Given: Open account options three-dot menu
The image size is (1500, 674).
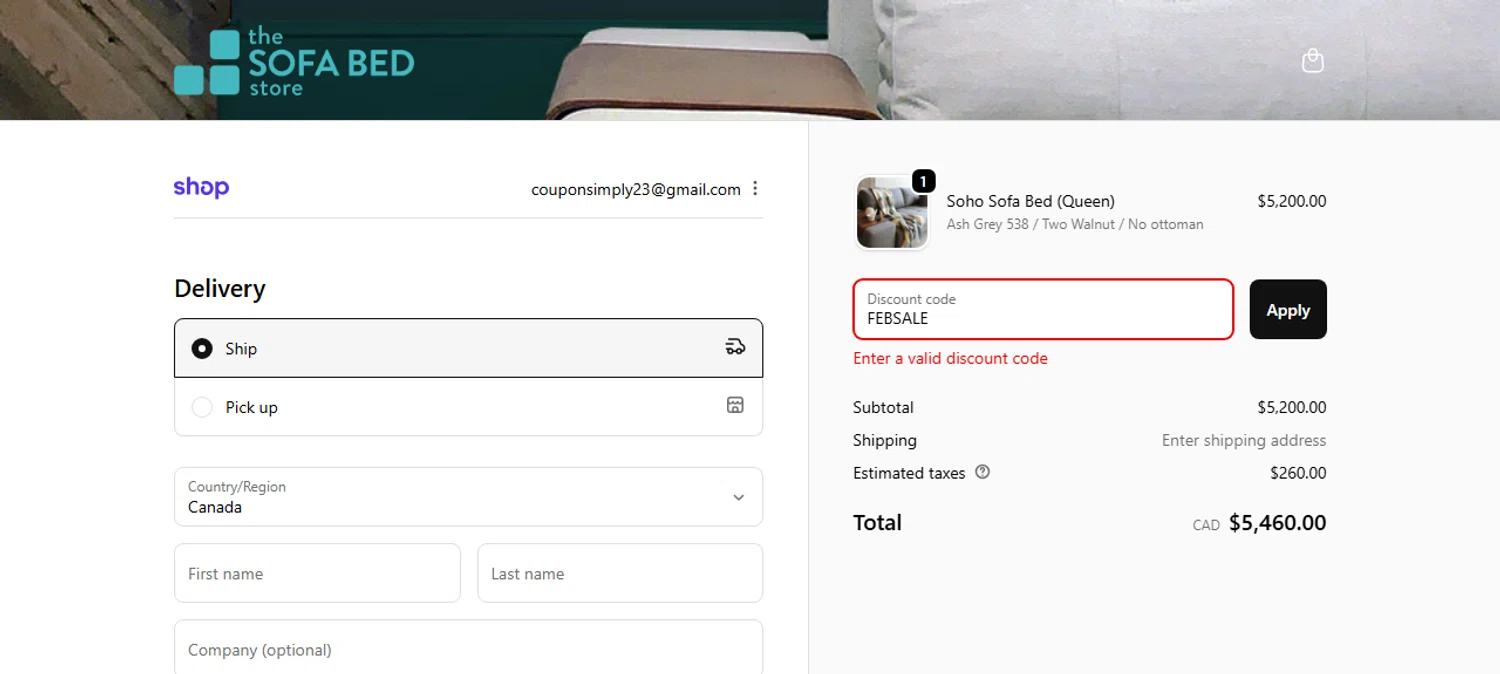Looking at the screenshot, I should tap(755, 188).
